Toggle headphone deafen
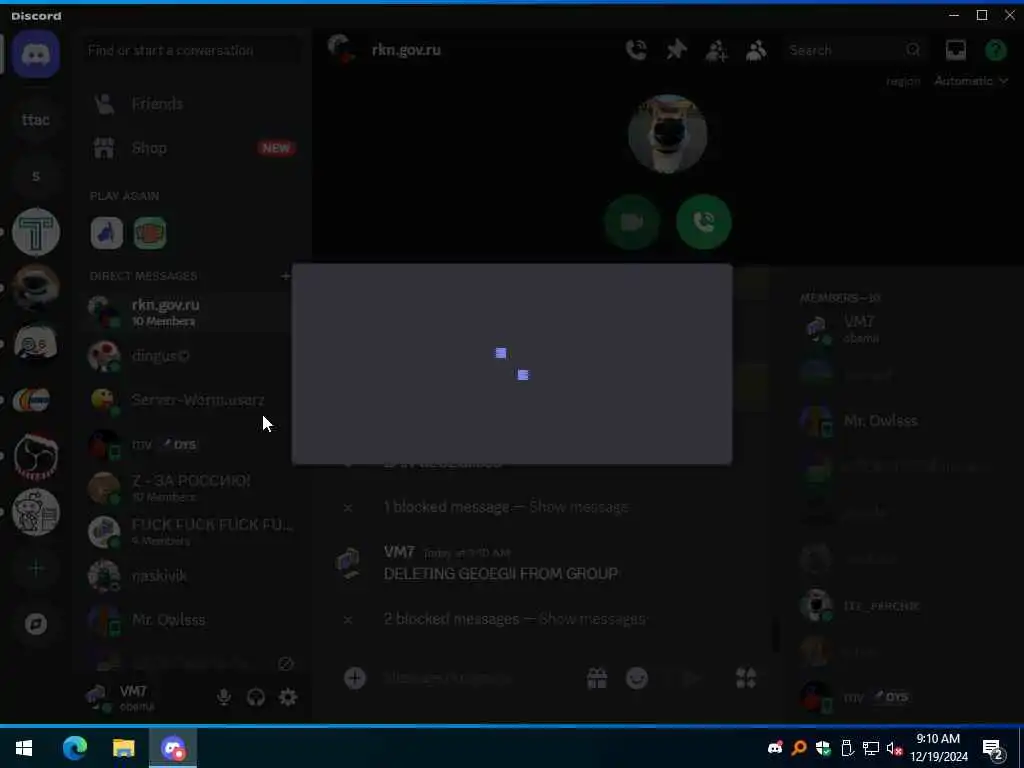Image resolution: width=1024 pixels, height=768 pixels. (256, 697)
